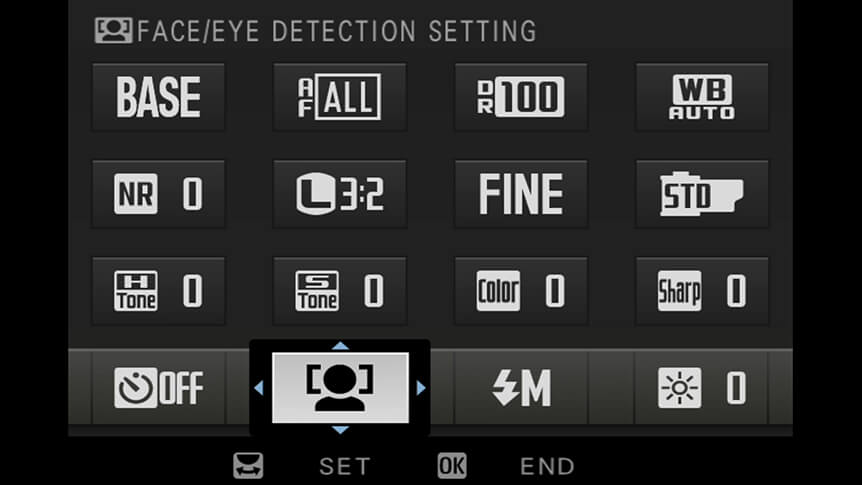
Task: Click the up arrow above face detection
Action: click(340, 345)
